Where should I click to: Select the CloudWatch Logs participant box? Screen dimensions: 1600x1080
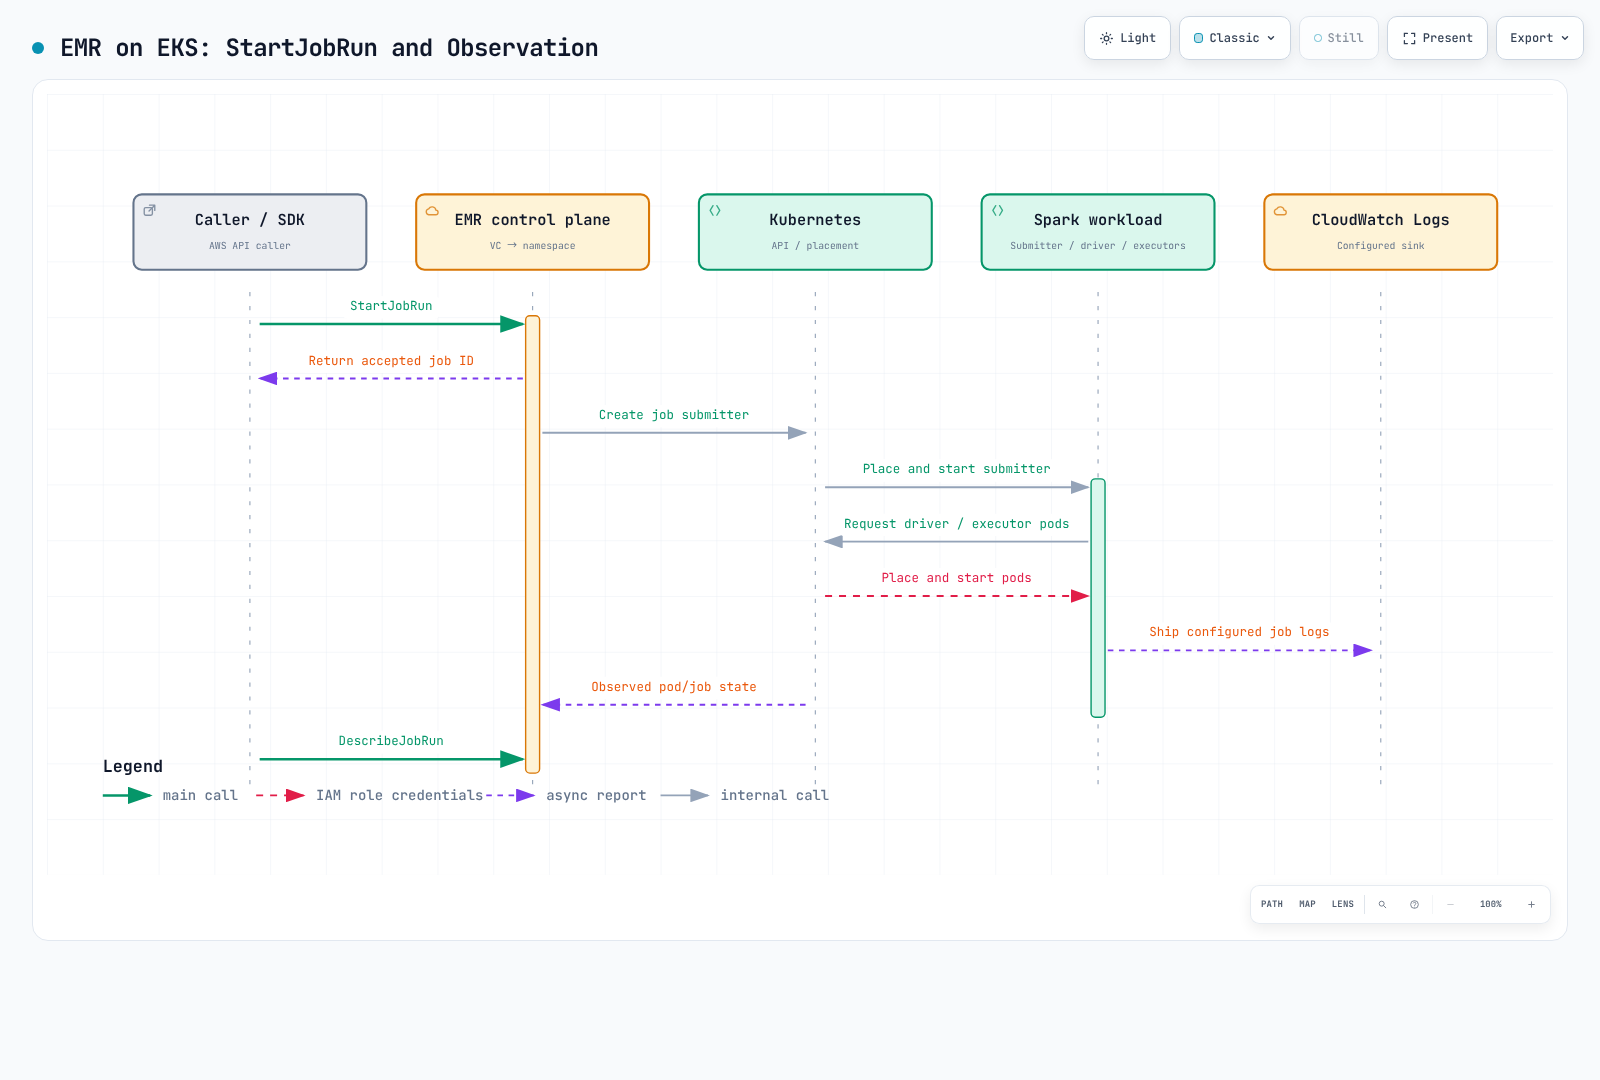pos(1381,232)
